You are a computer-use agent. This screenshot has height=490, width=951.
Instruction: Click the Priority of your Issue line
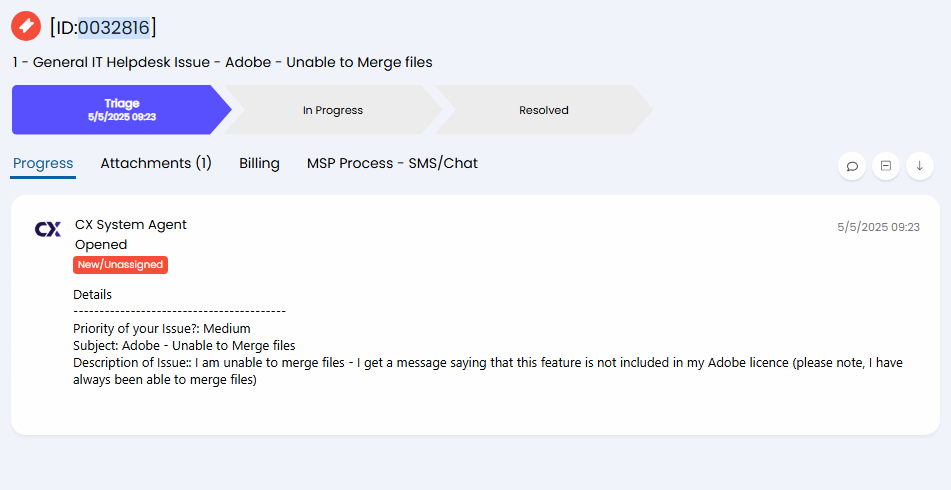[x=162, y=329]
